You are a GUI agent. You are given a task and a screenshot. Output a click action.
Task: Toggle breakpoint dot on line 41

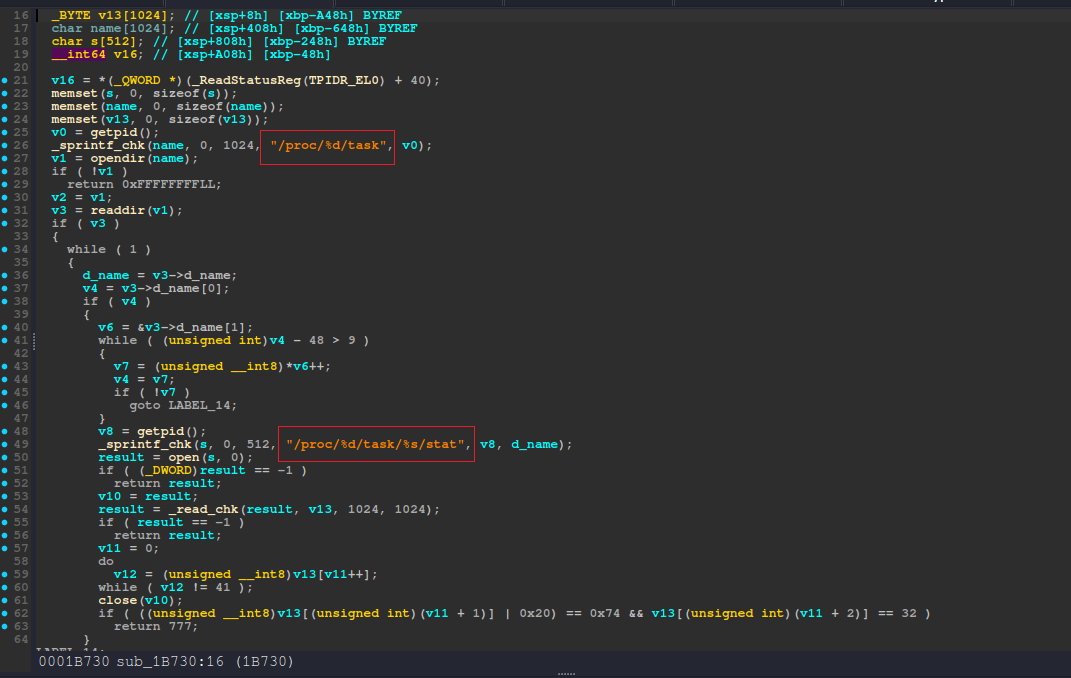(5, 341)
